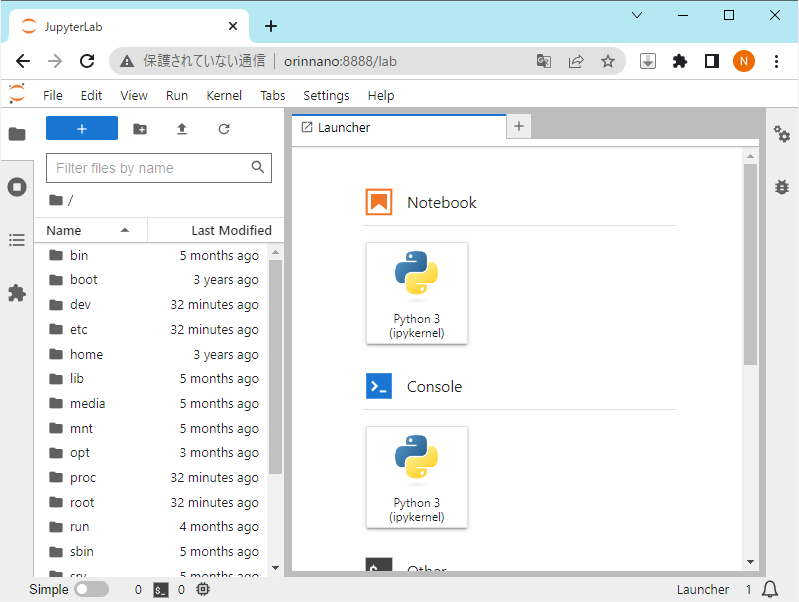
Task: Add a new tab beside Launcher
Action: pos(519,127)
